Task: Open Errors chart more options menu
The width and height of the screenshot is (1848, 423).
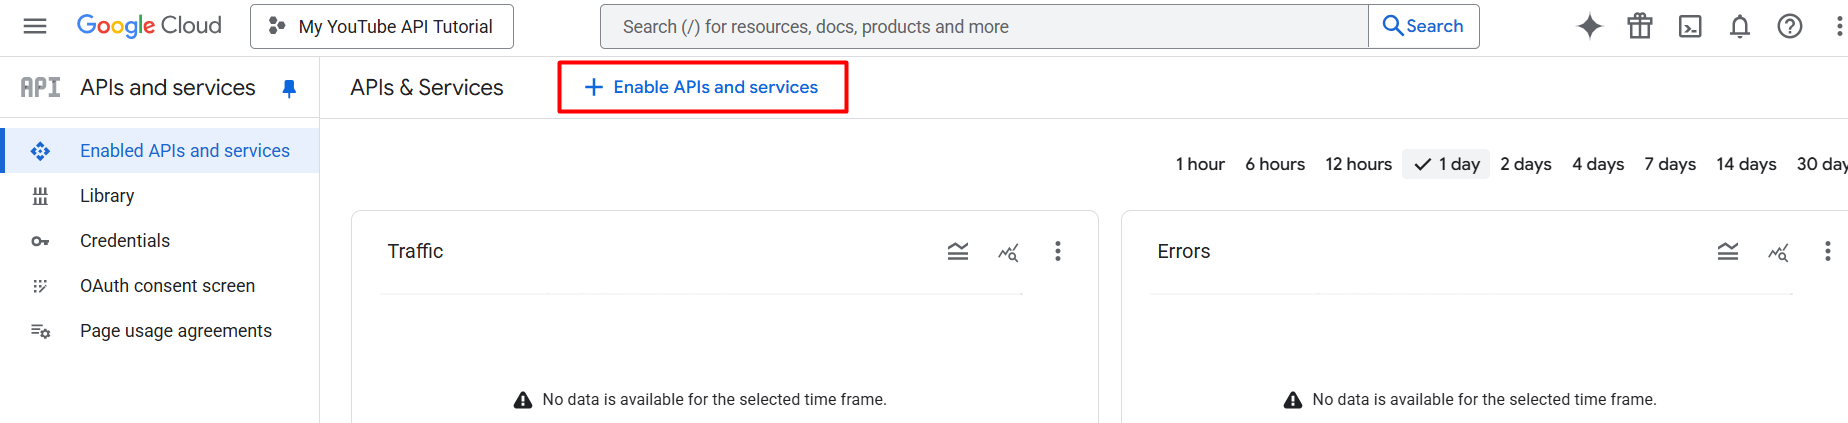Action: pos(1828,252)
